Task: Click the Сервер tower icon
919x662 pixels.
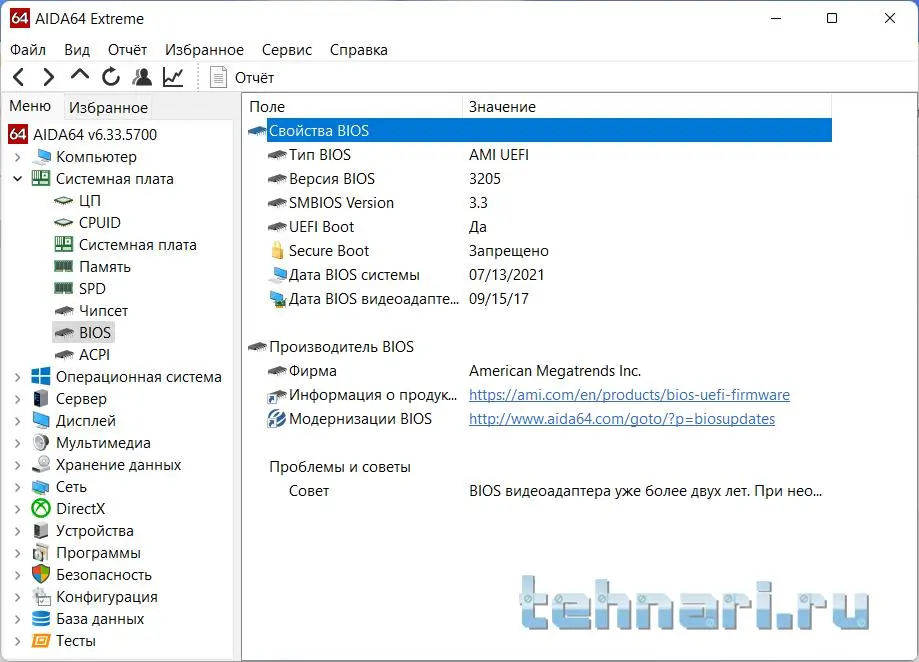Action: [41, 398]
